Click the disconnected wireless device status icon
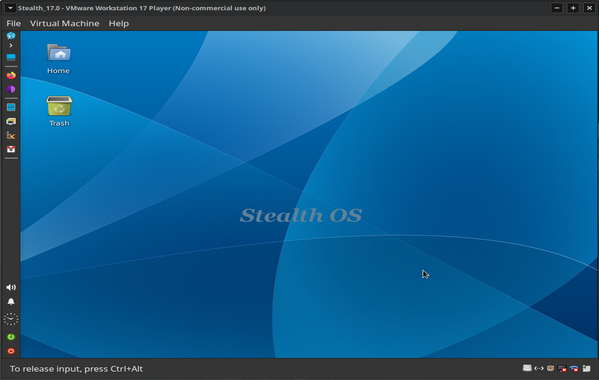Screen dimensions: 599x380 (x=574, y=369)
